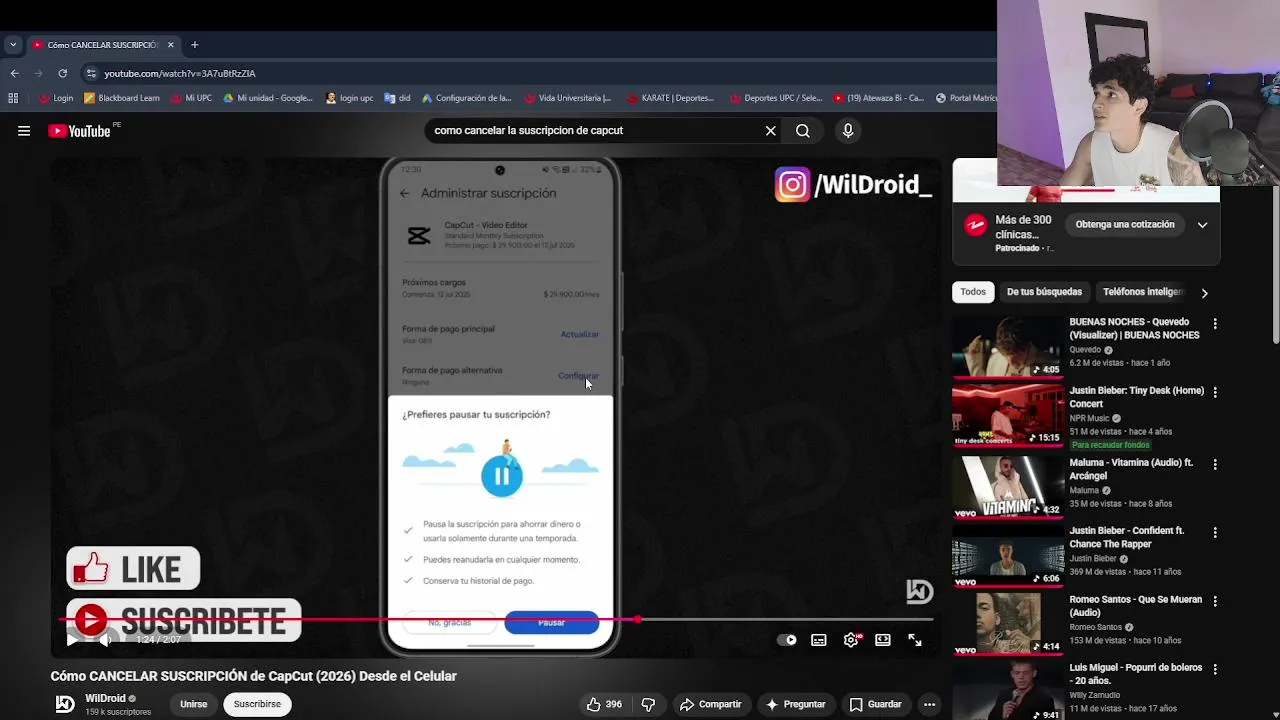Screen dimensions: 1280x720
Task: Open the (19) Atewaza Bi bookmark
Action: (878, 98)
